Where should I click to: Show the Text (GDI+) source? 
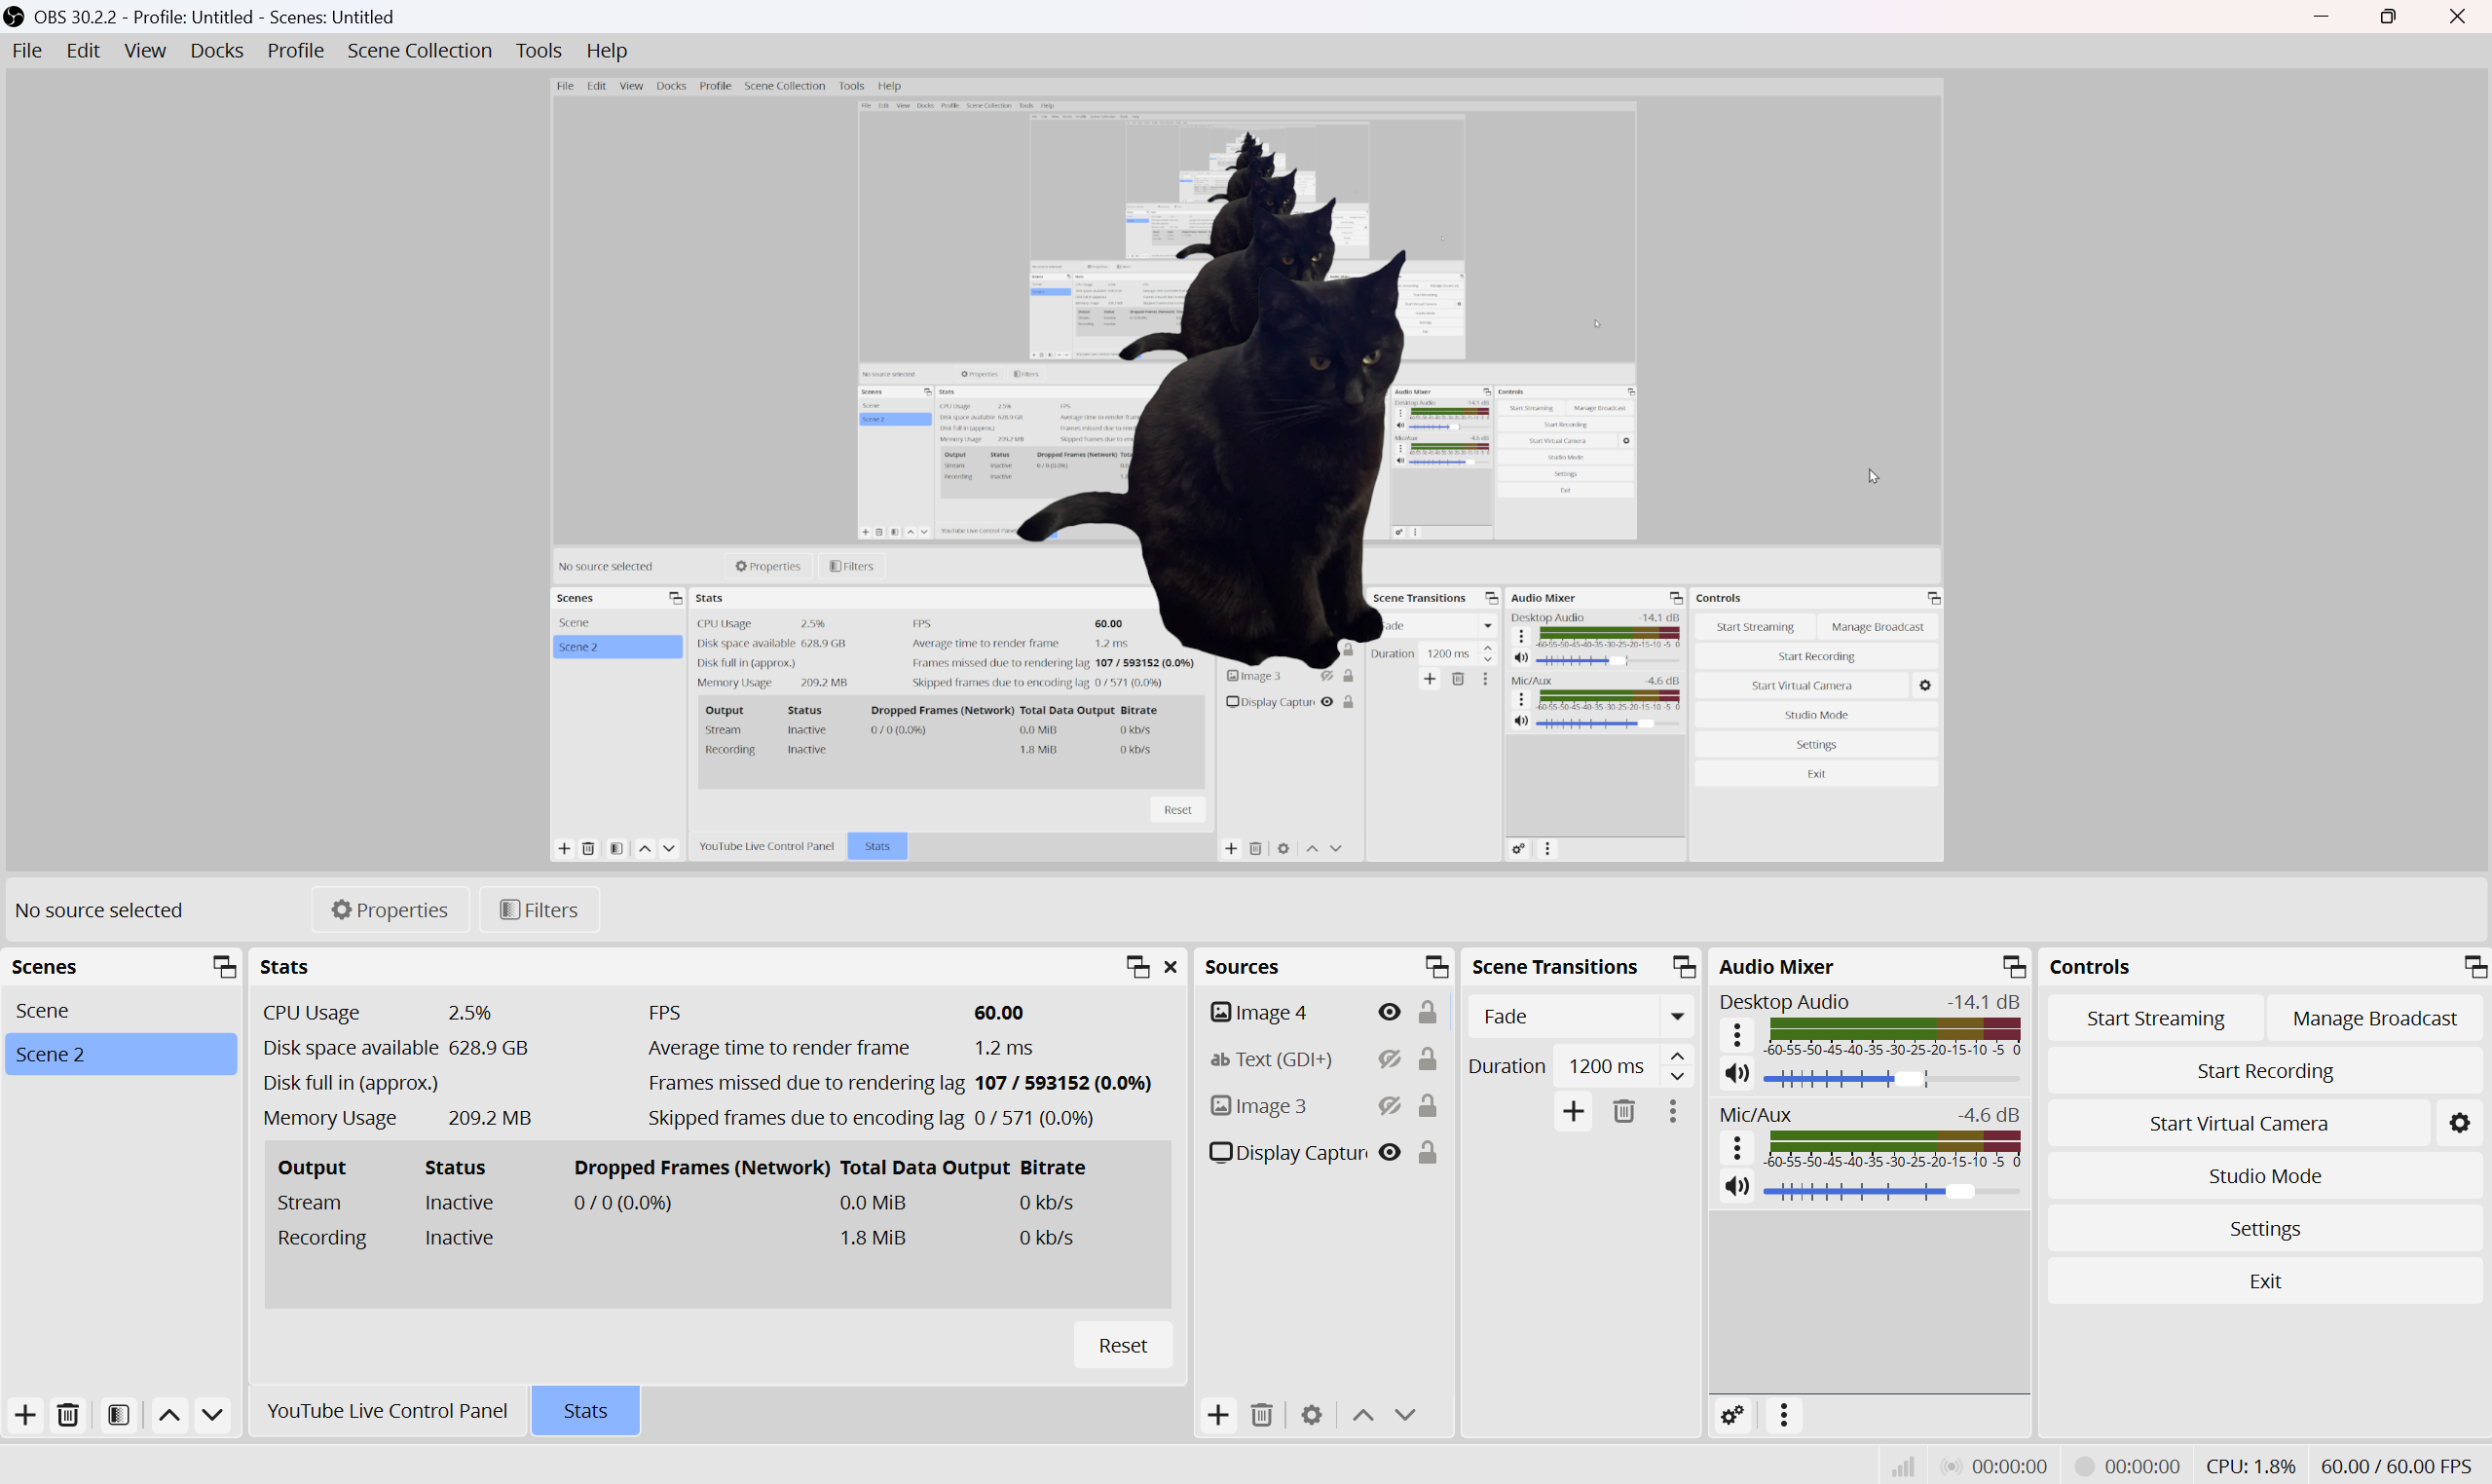[1389, 1059]
